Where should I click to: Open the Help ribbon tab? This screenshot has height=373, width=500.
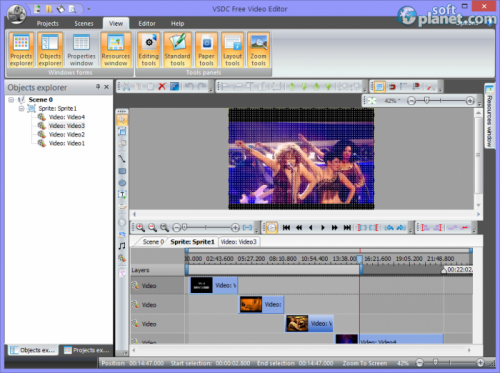[177, 23]
